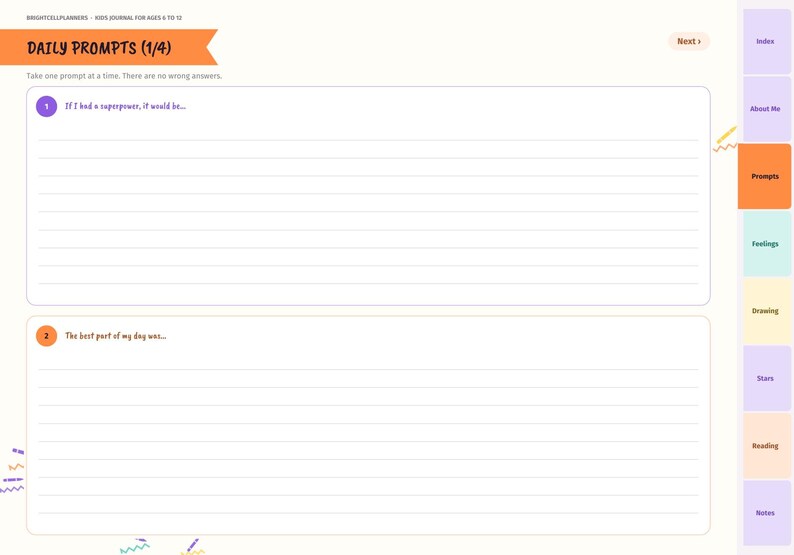
Task: Click 'Kids Journal for Ages 6 to 12' text
Action: tap(138, 18)
